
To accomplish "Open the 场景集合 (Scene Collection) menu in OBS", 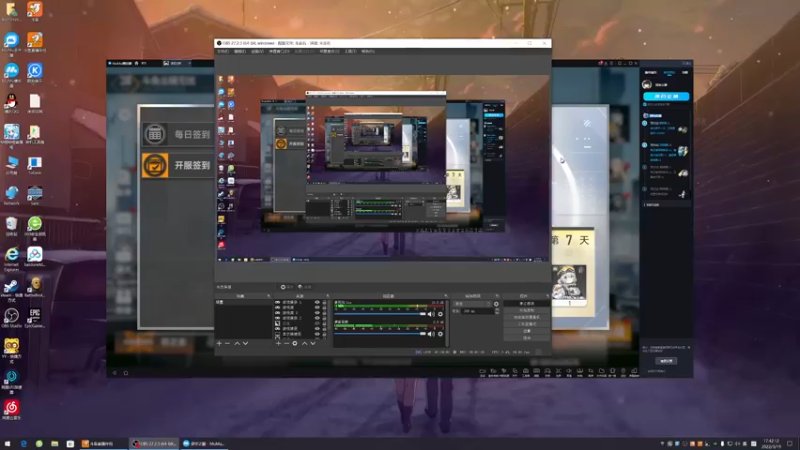I will [x=329, y=52].
